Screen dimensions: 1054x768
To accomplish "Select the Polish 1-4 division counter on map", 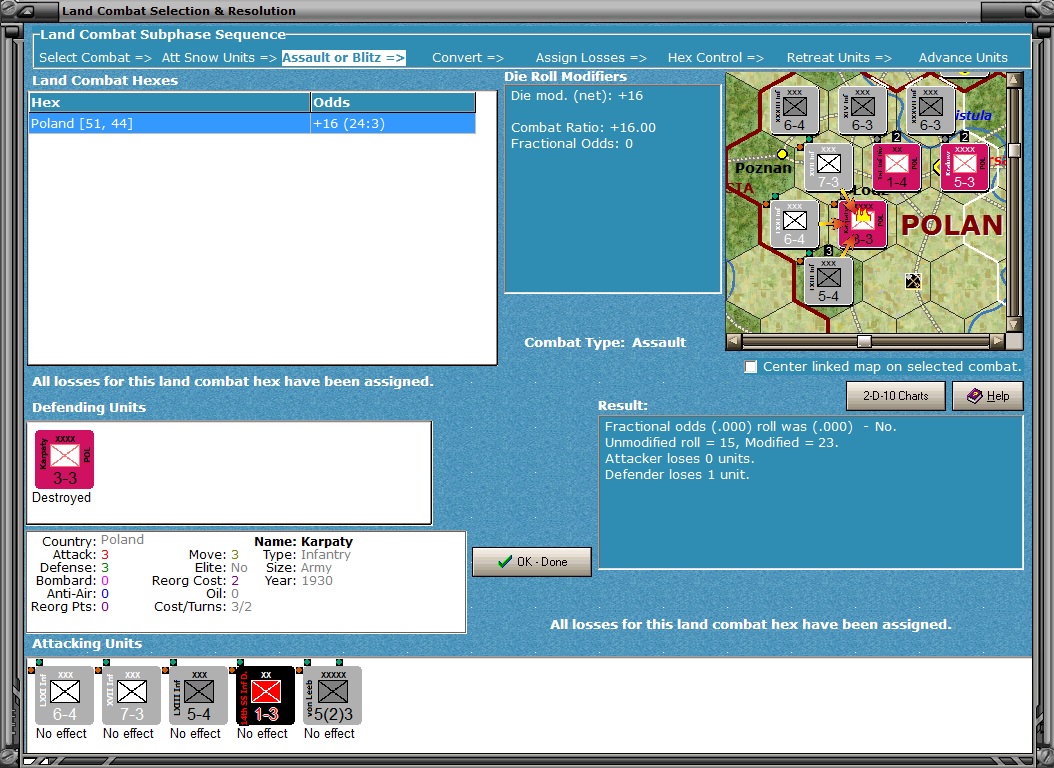I will [x=897, y=167].
